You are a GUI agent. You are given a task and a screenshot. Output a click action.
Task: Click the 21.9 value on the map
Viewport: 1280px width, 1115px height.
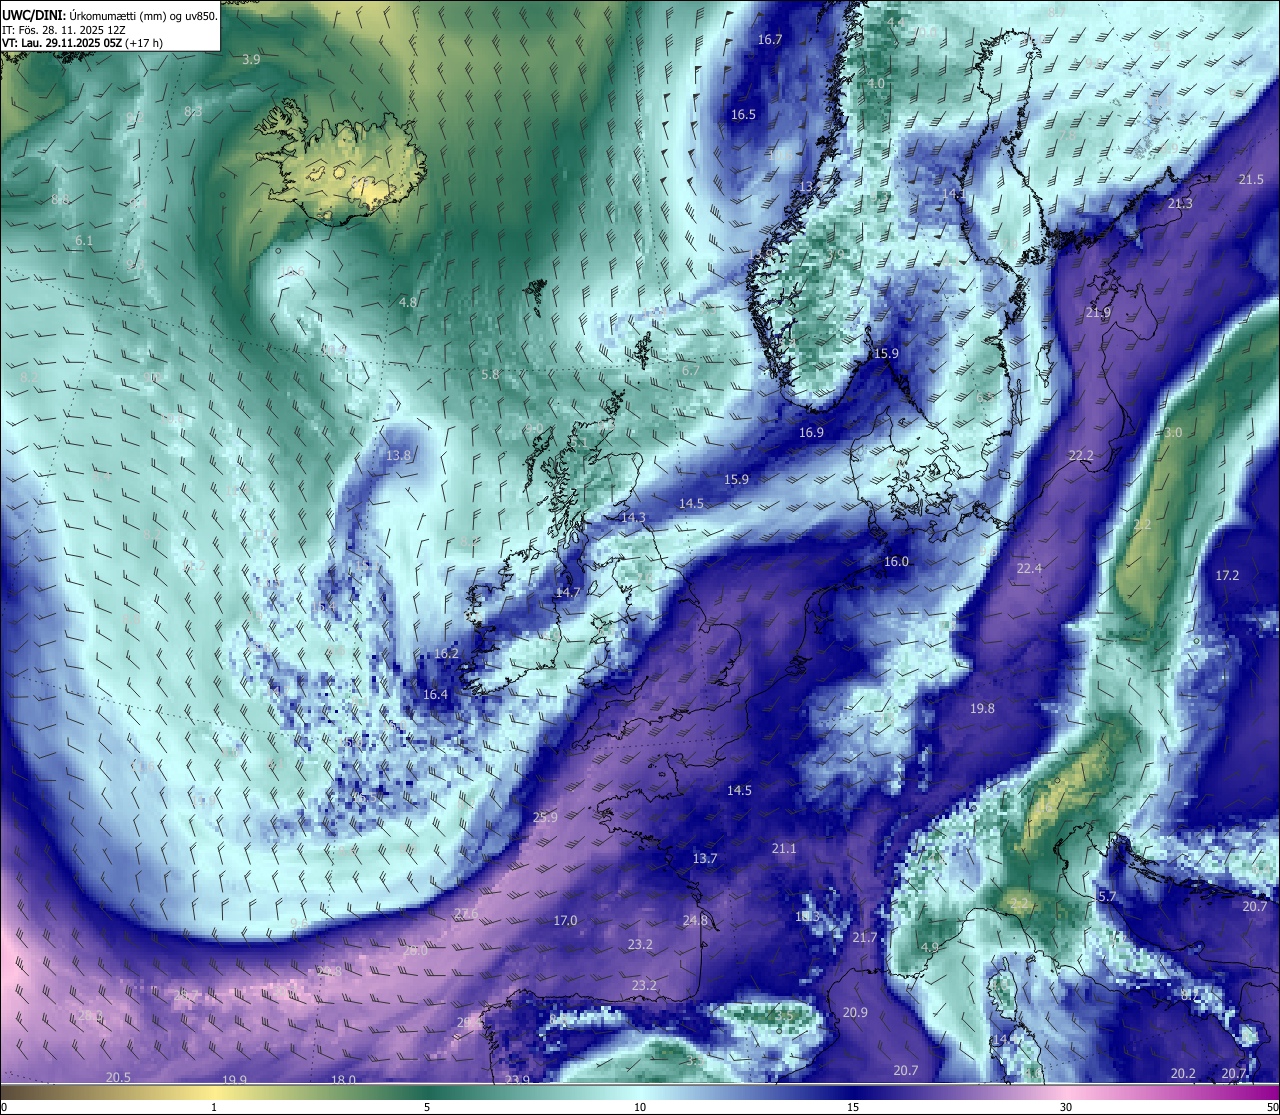tap(1098, 313)
